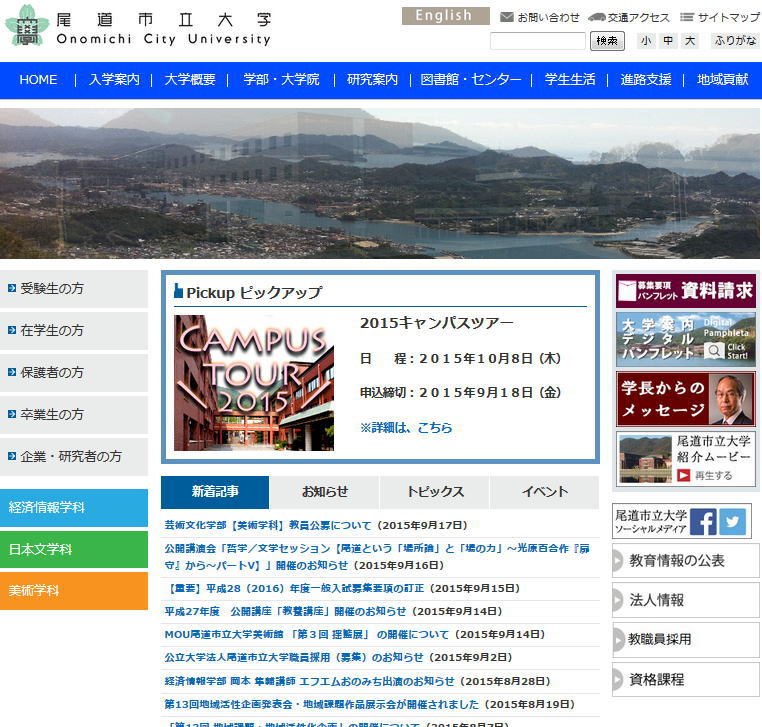Screen dimensions: 762x727
Task: Expand the 受験生の方 sidebar entry
Action: pos(74,288)
